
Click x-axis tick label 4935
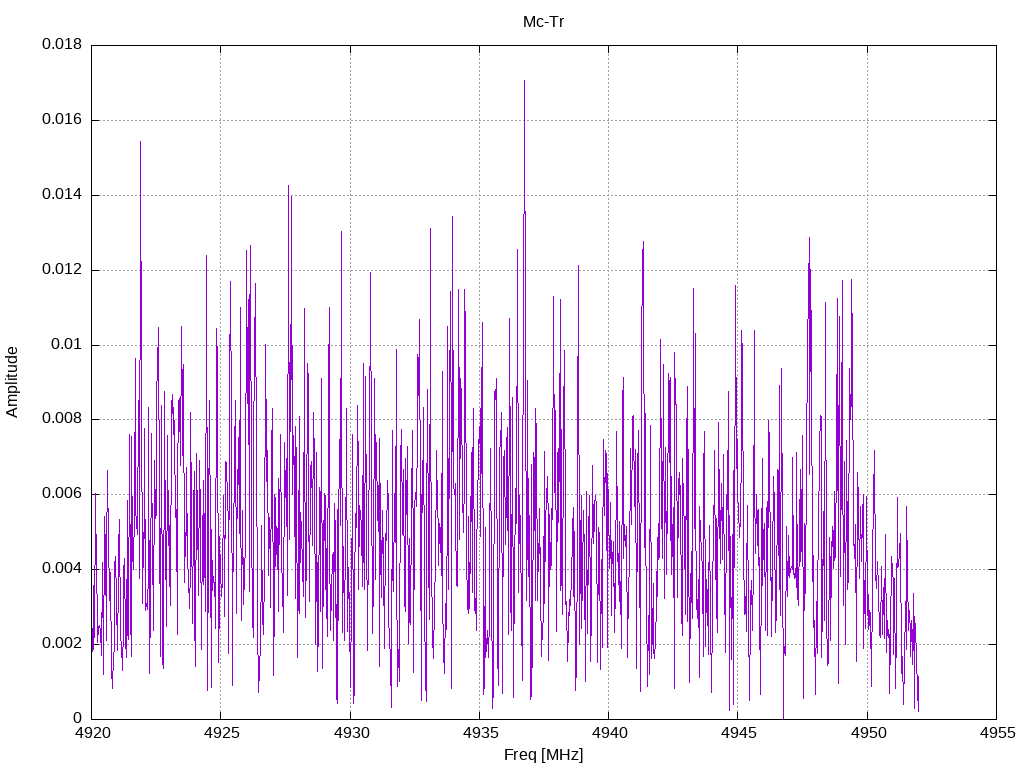(479, 733)
